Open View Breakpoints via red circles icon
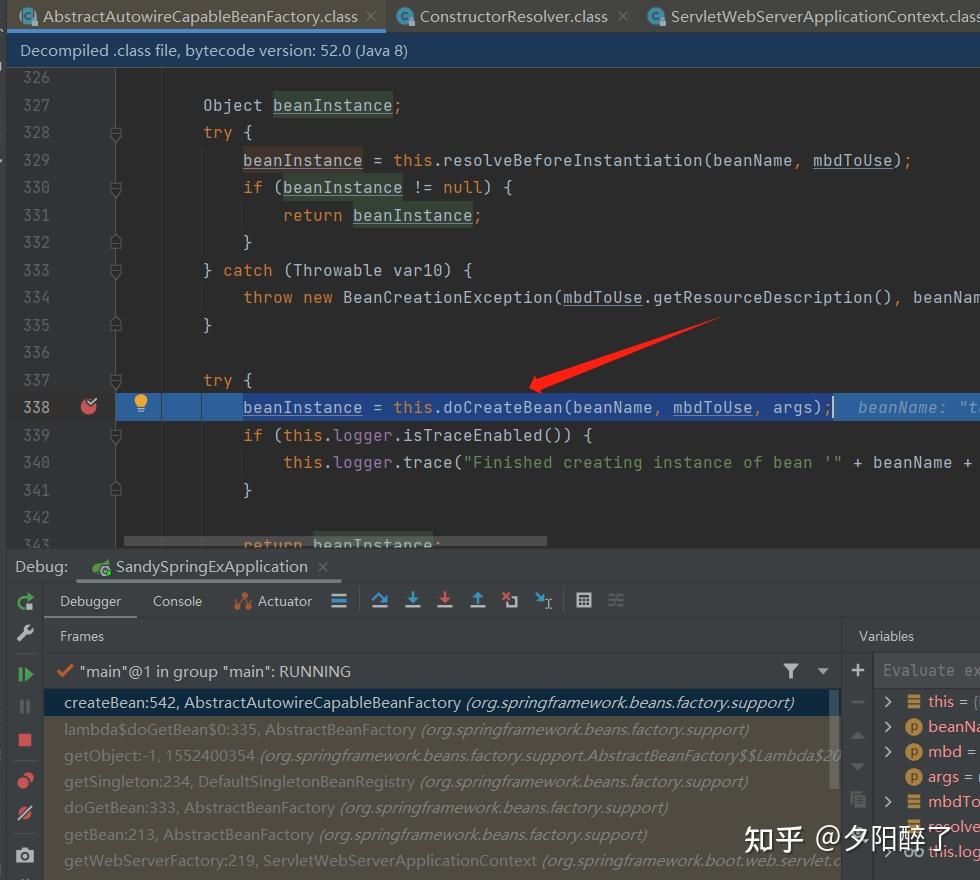Screen dimensions: 980x880 (x=25, y=780)
